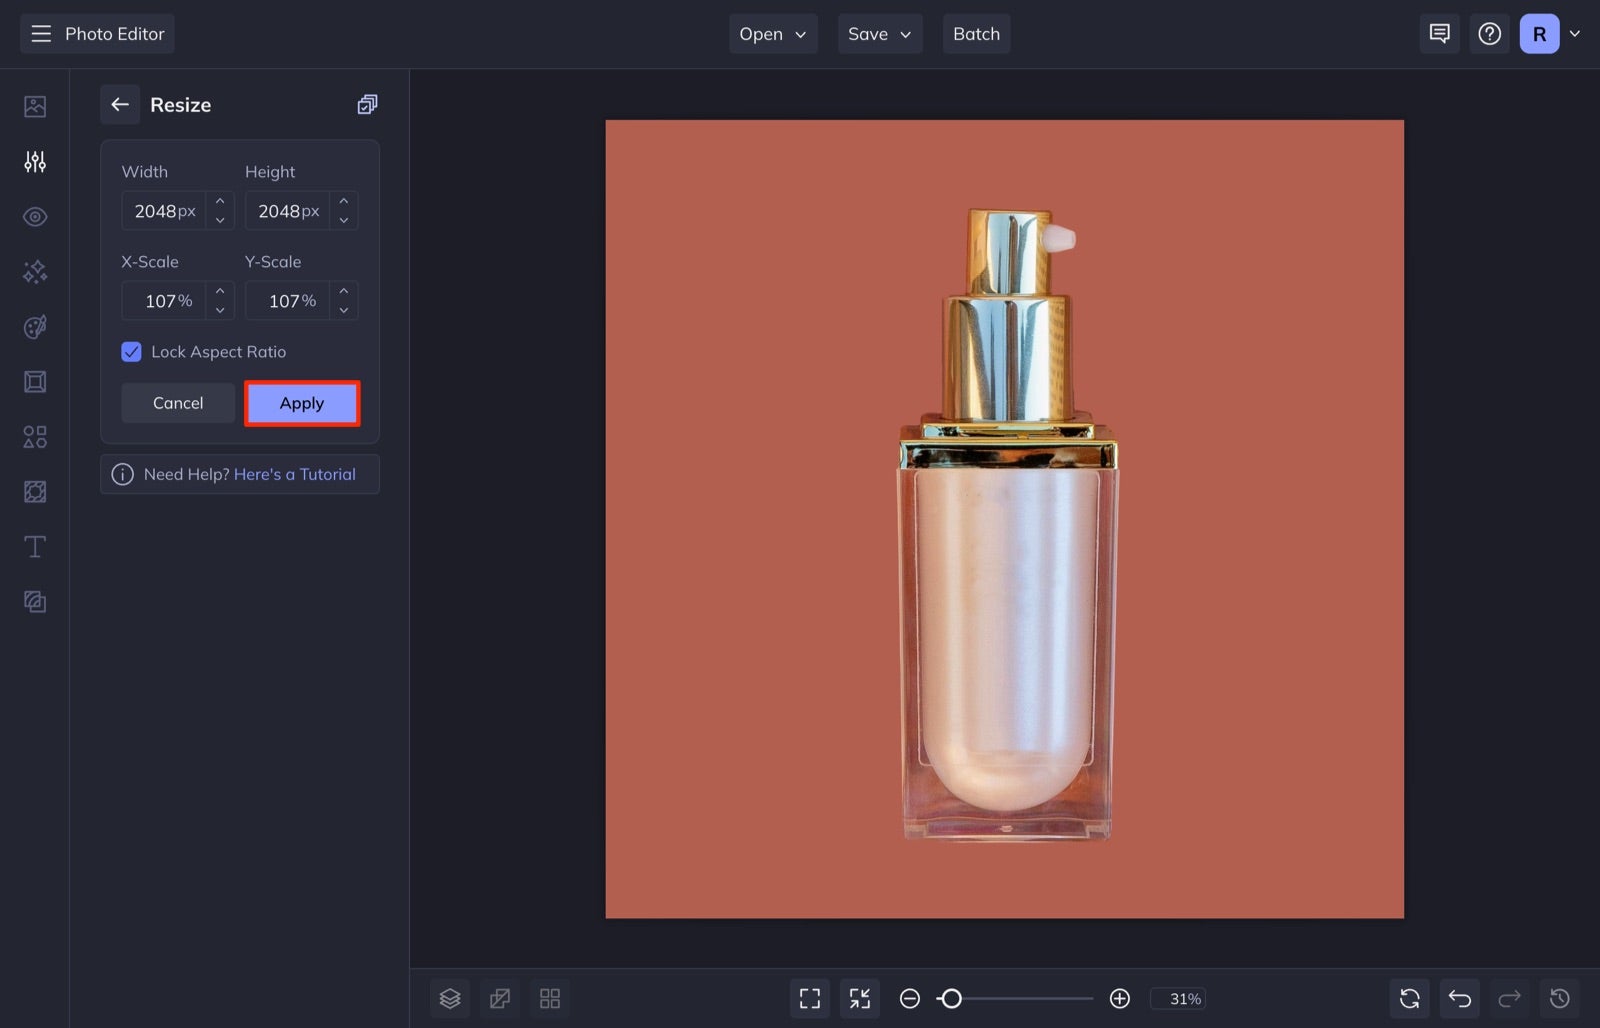Open the edit History
The height and width of the screenshot is (1028, 1600).
point(1561,998)
